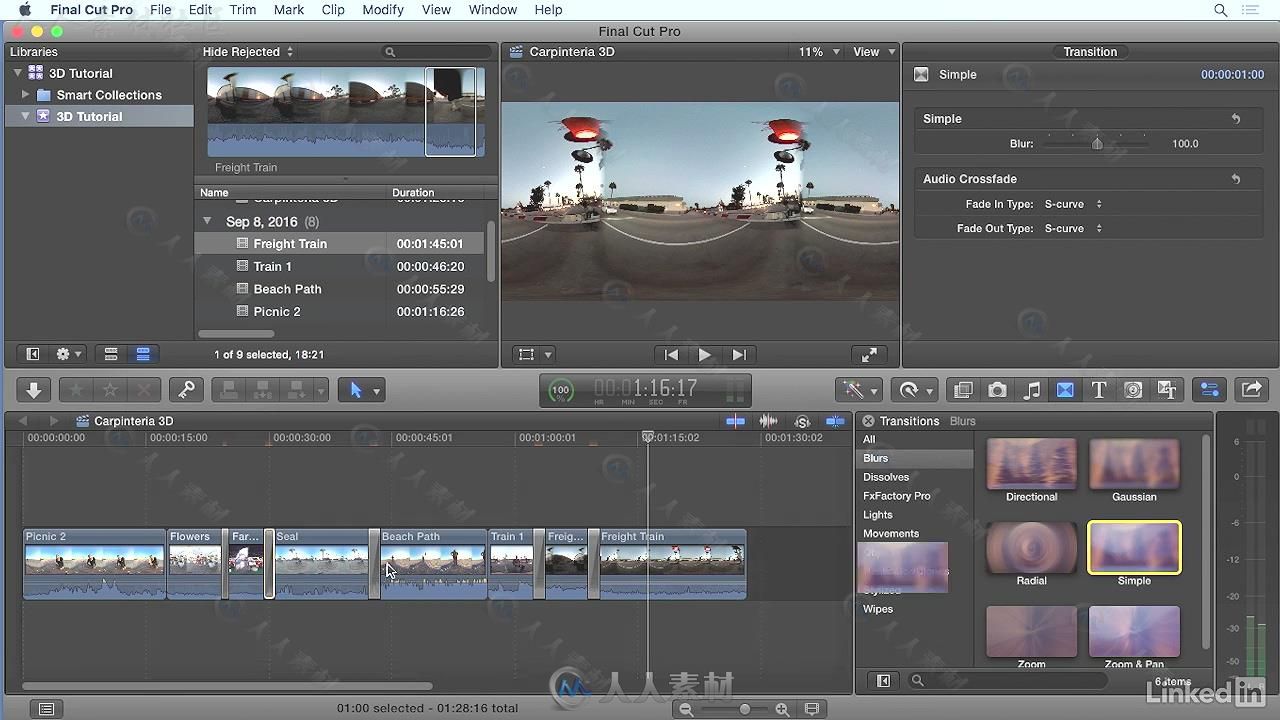Screen dimensions: 1280x720
Task: Collapse the Sep 8, 2016 group
Action: pos(208,221)
